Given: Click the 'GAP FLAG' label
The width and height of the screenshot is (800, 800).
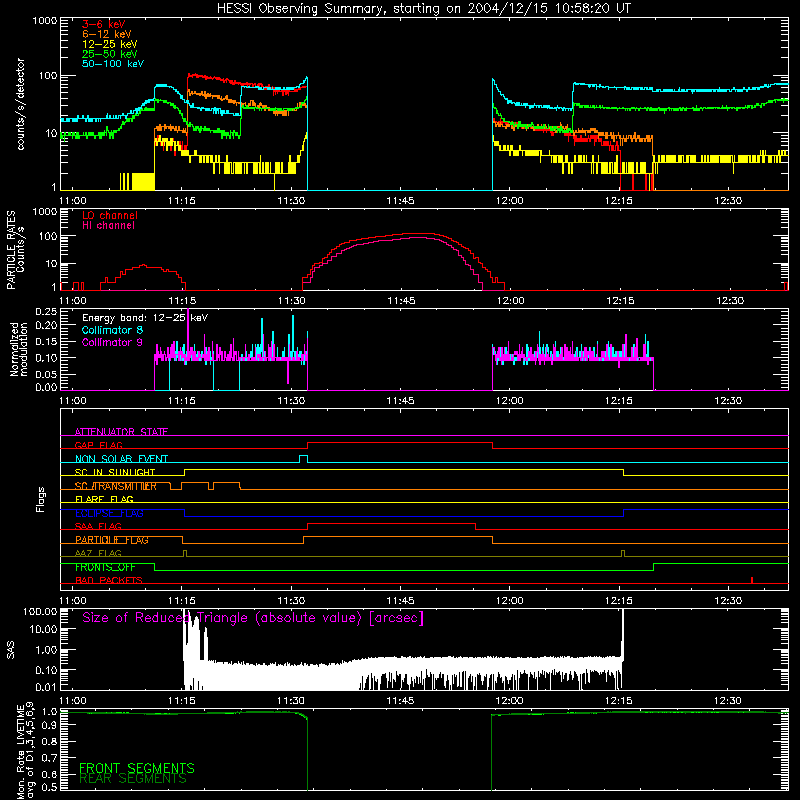Looking at the screenshot, I should 98,445.
